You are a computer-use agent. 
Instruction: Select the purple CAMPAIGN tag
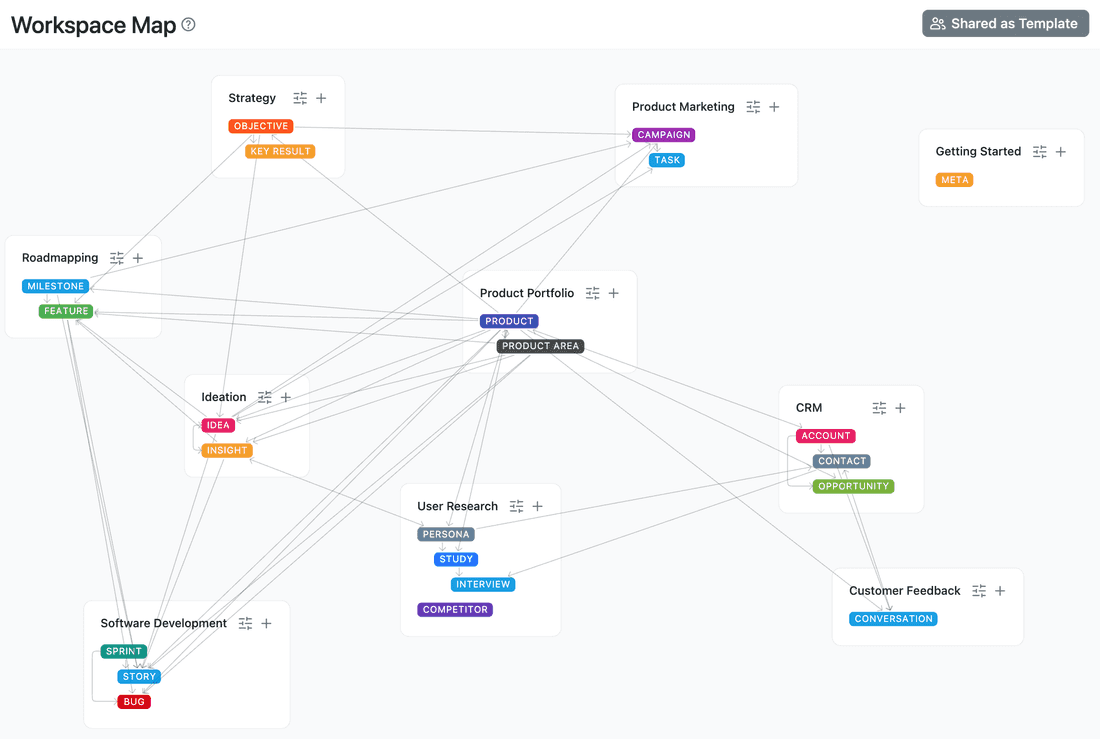663,135
